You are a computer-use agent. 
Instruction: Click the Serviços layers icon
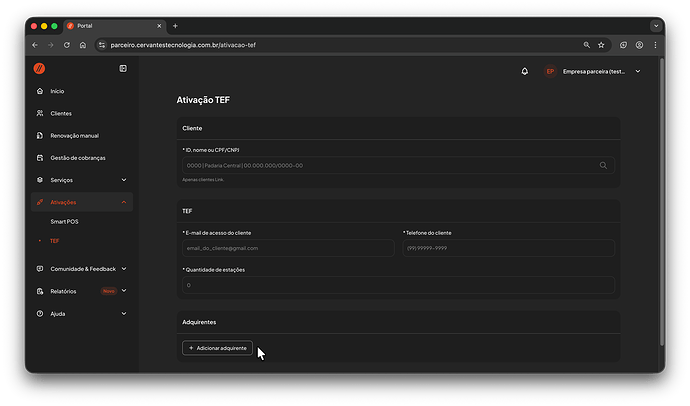[x=40, y=180]
